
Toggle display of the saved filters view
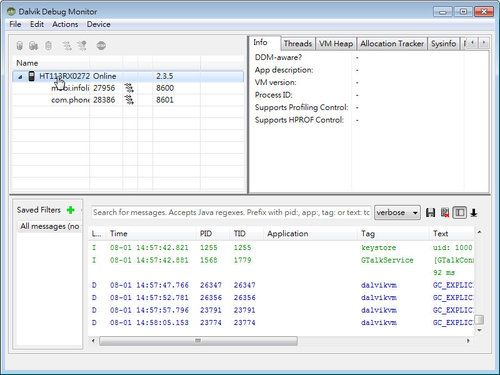coord(460,213)
